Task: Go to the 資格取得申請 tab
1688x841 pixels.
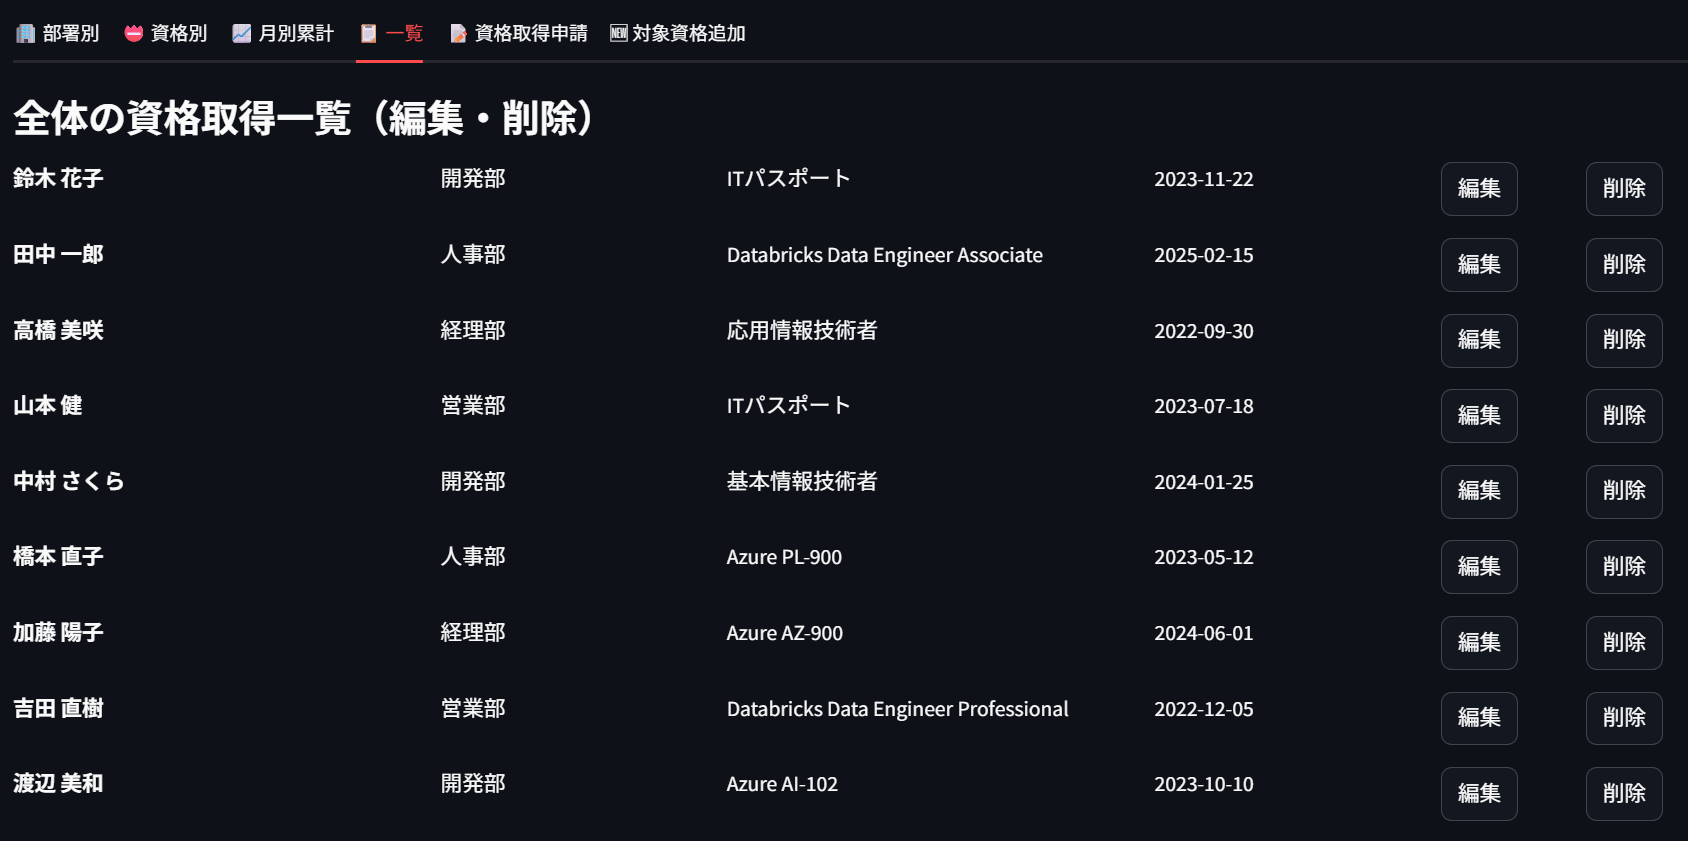Action: coord(517,33)
